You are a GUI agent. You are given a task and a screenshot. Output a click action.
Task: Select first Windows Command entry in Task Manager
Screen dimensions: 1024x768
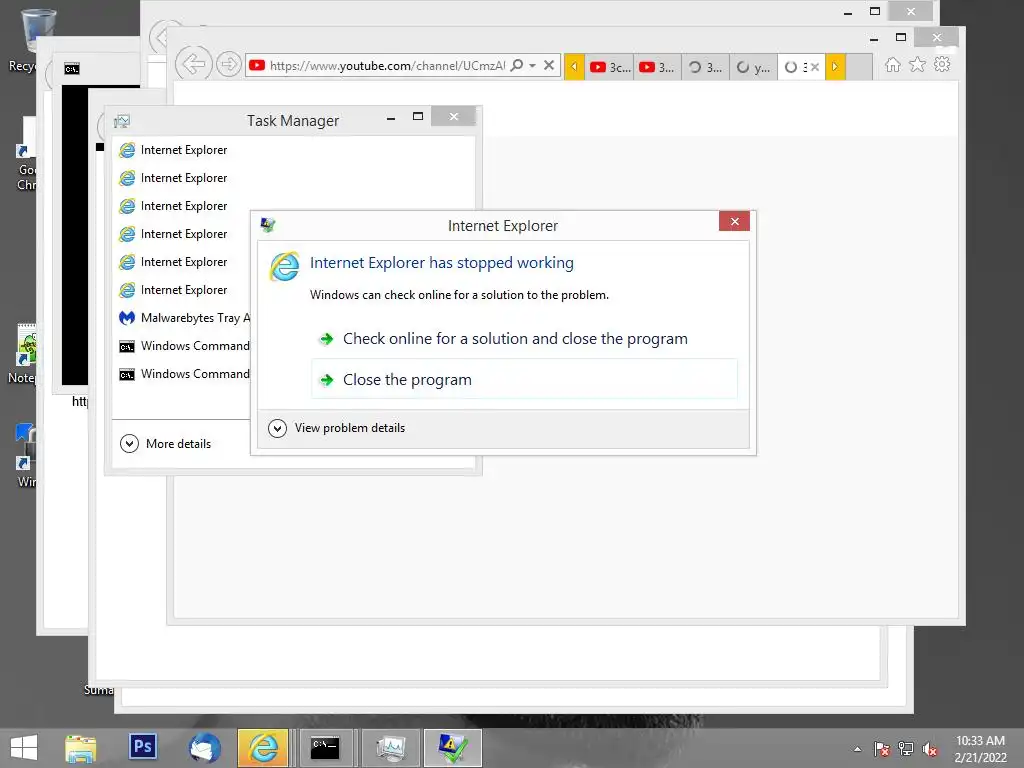183,346
